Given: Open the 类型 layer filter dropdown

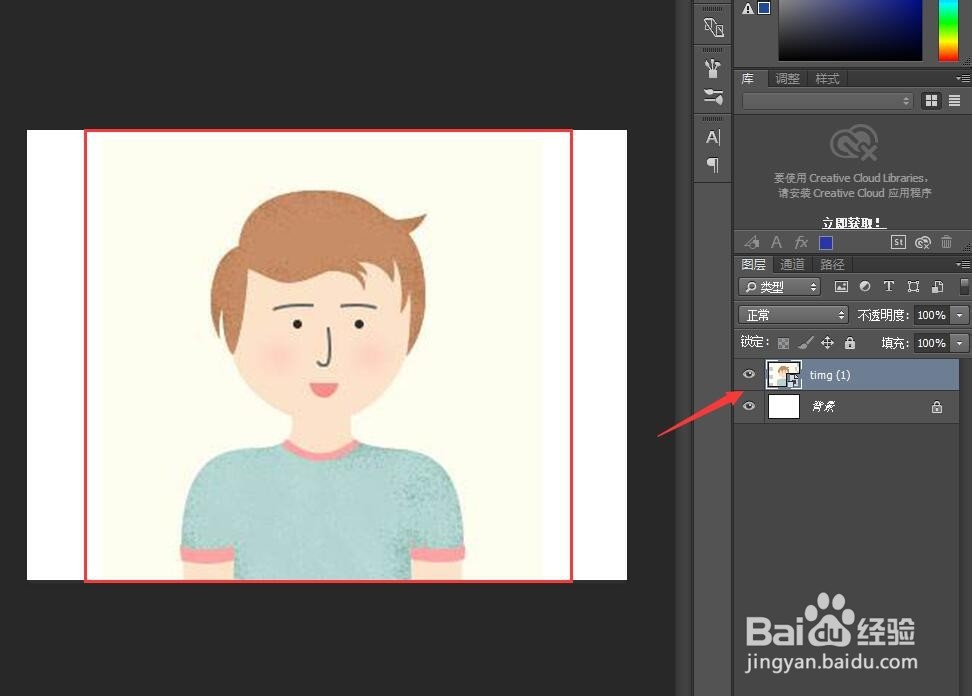Looking at the screenshot, I should (779, 286).
